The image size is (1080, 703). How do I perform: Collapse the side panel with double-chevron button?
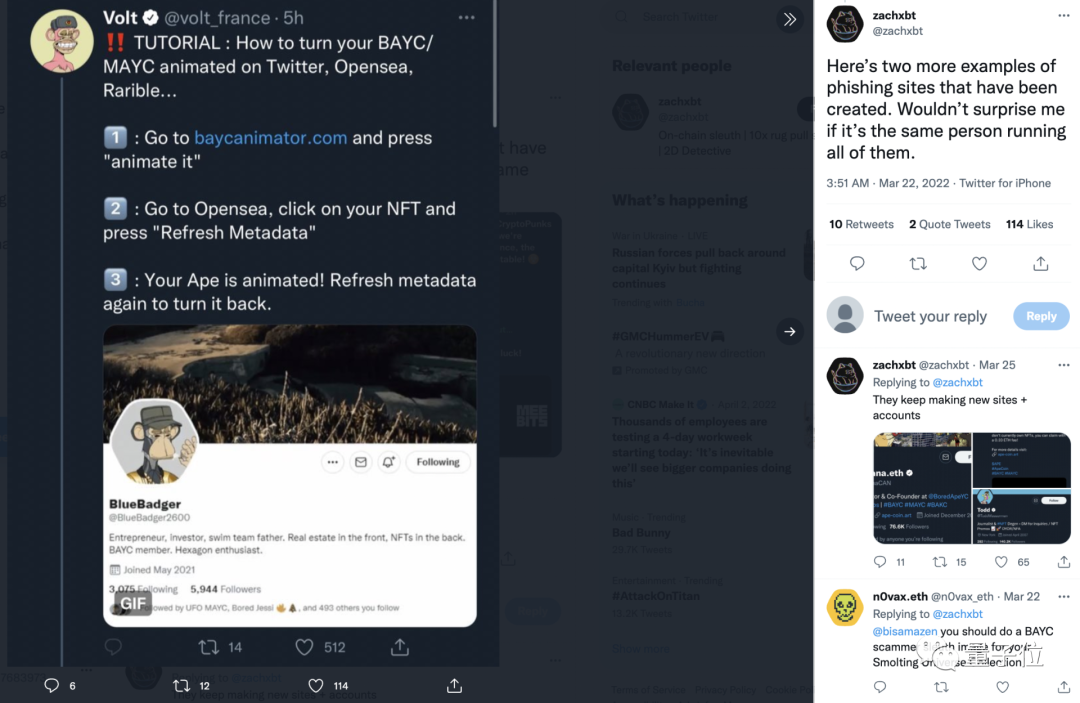(790, 19)
